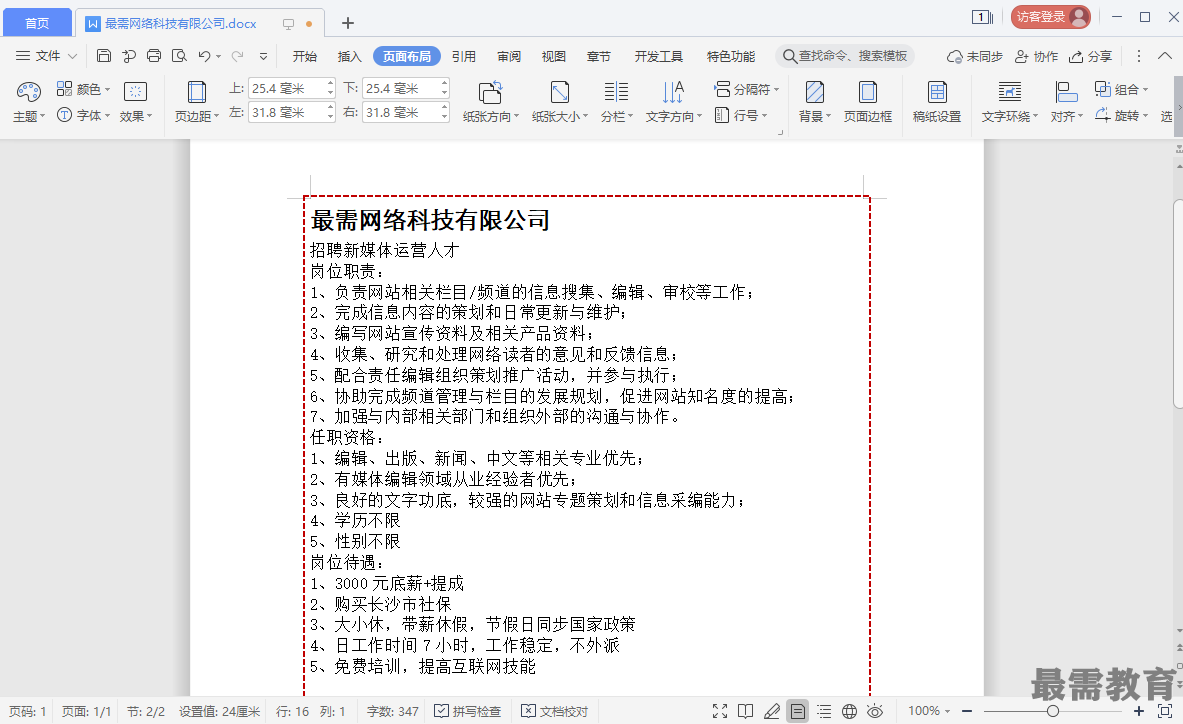The image size is (1183, 724).
Task: Click the Page Border (页面边框) icon
Action: pyautogui.click(x=868, y=92)
